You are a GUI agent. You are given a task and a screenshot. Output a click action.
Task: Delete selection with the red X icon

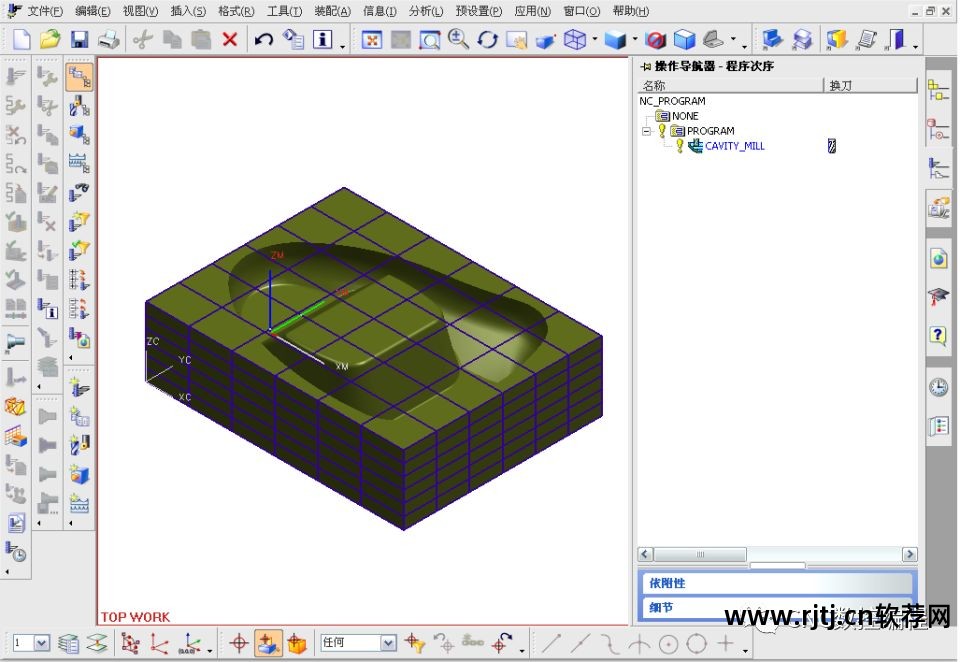click(230, 40)
